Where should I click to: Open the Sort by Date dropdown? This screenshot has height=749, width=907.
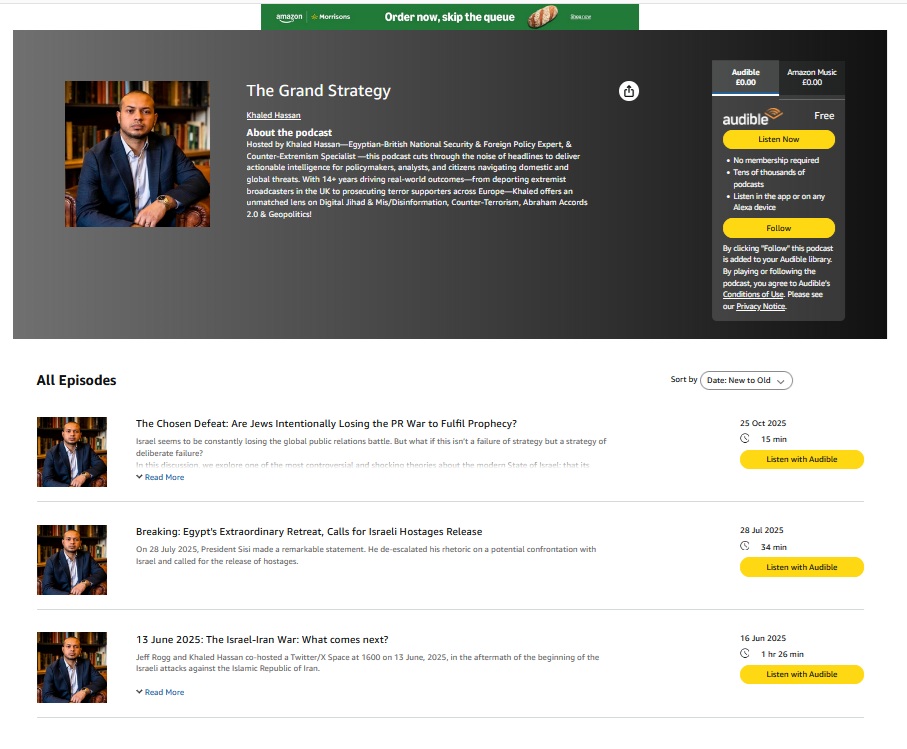tap(746, 381)
